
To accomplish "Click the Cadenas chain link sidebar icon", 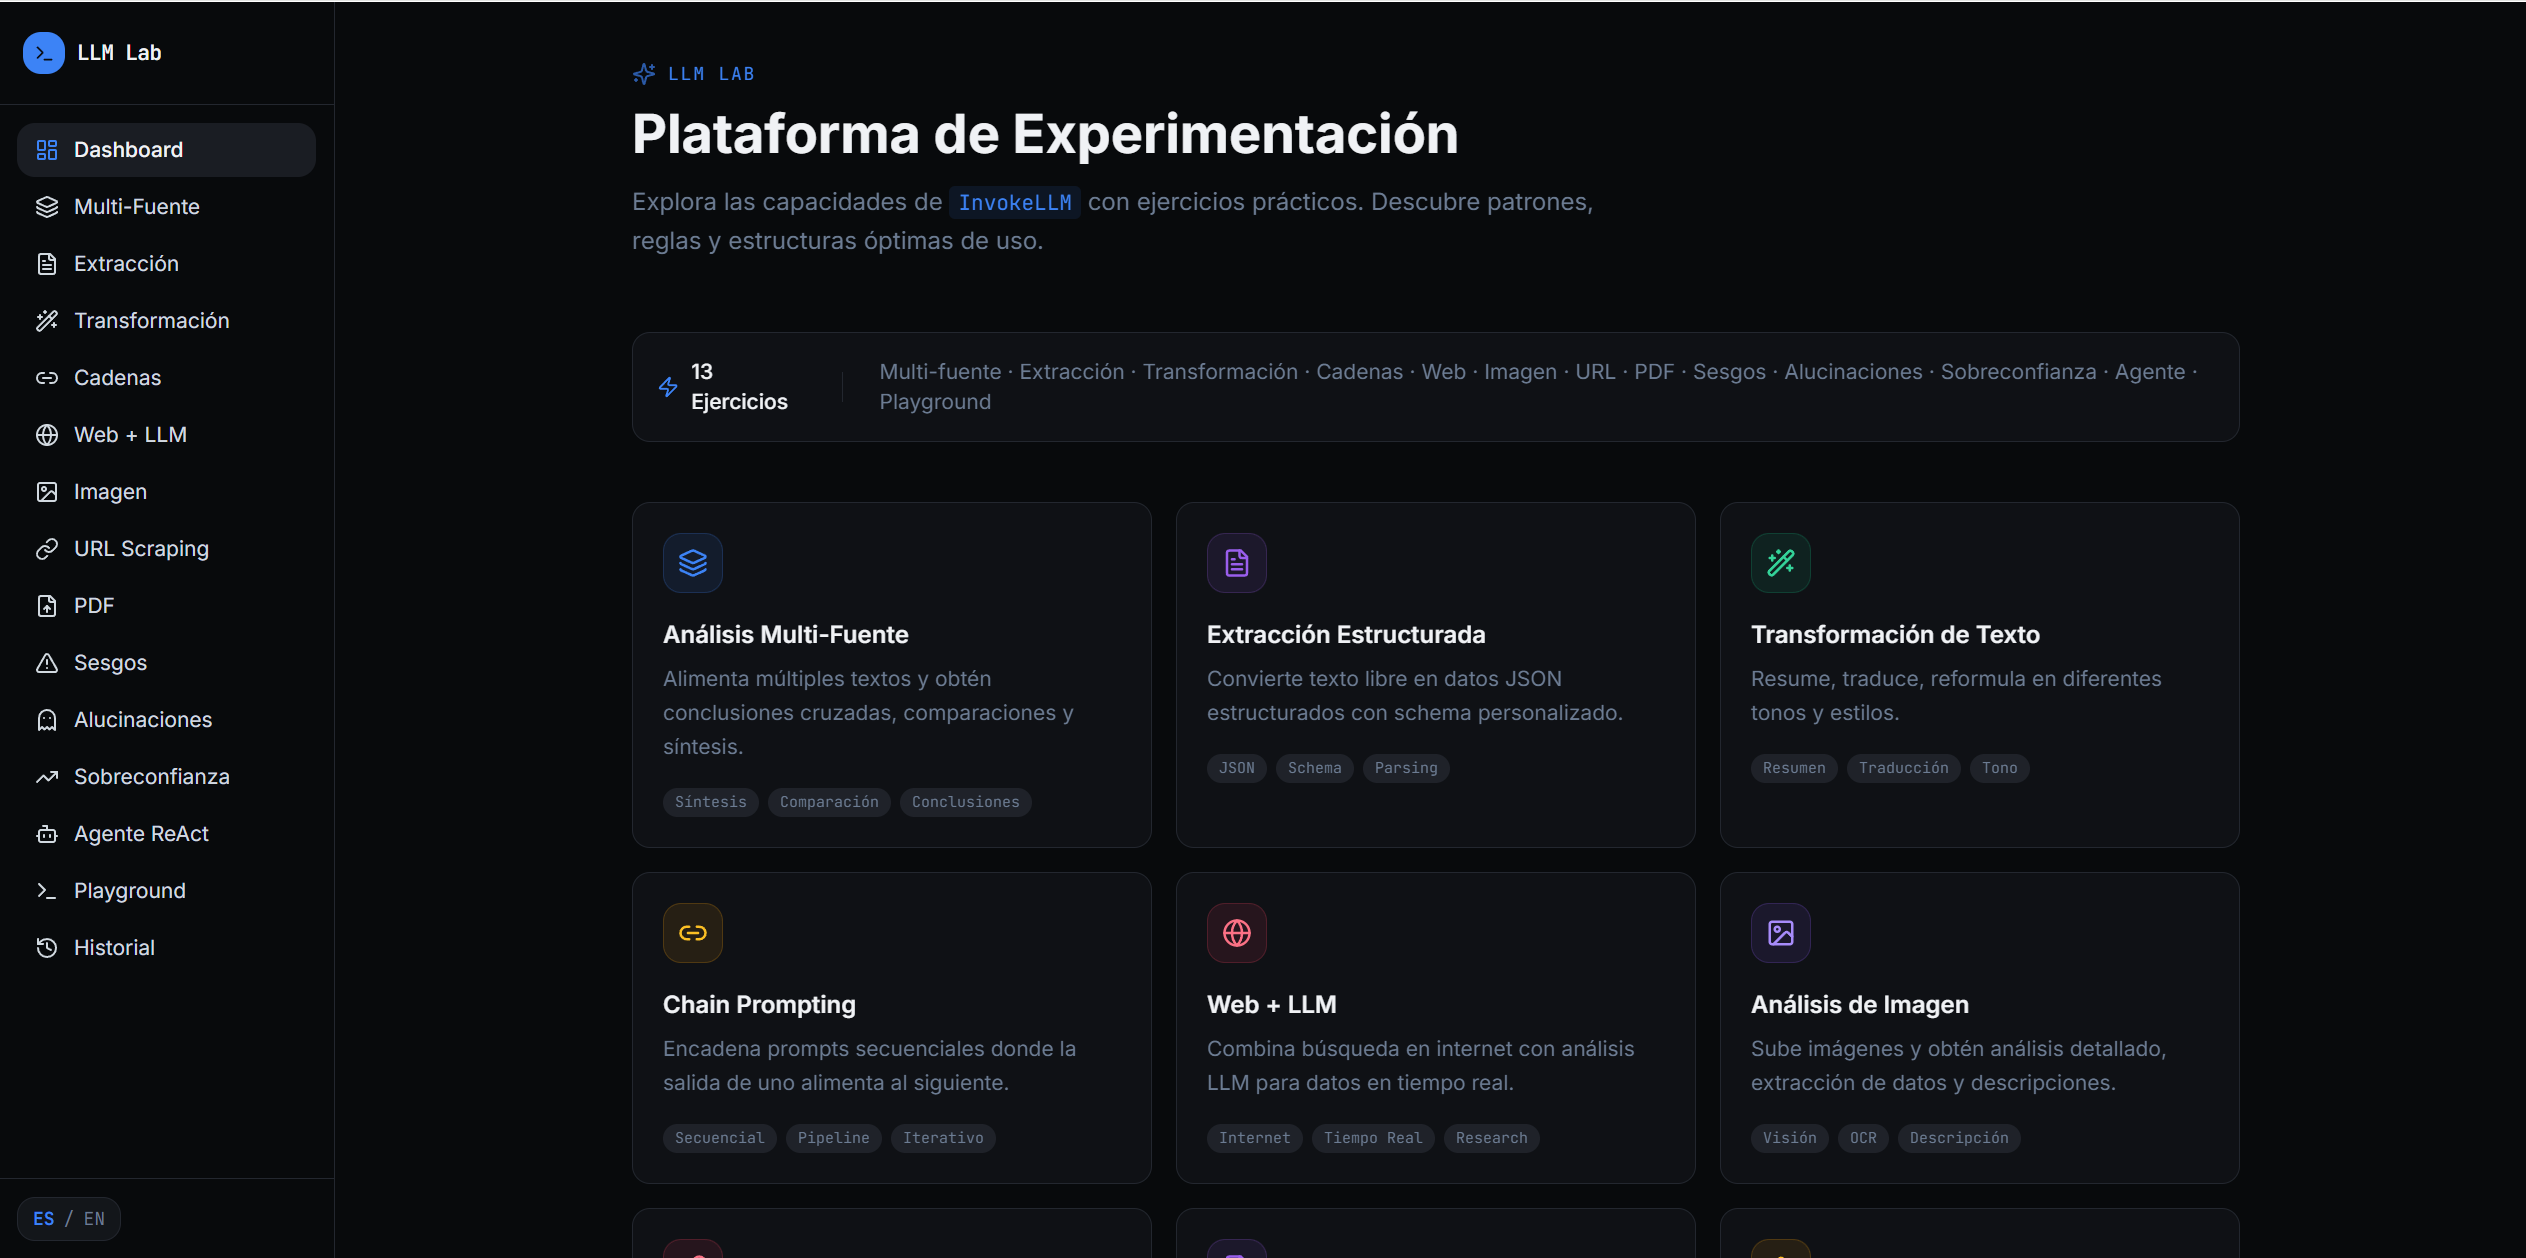I will (x=47, y=378).
